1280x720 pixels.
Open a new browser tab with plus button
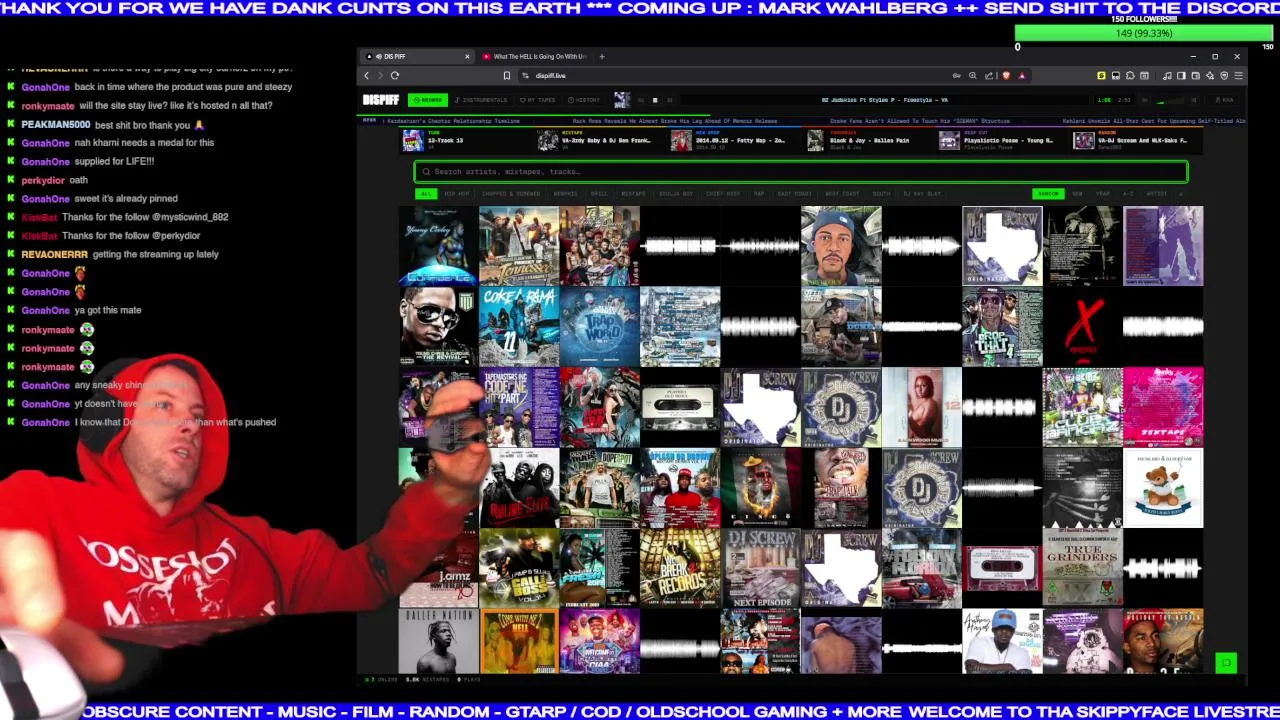[x=602, y=57]
